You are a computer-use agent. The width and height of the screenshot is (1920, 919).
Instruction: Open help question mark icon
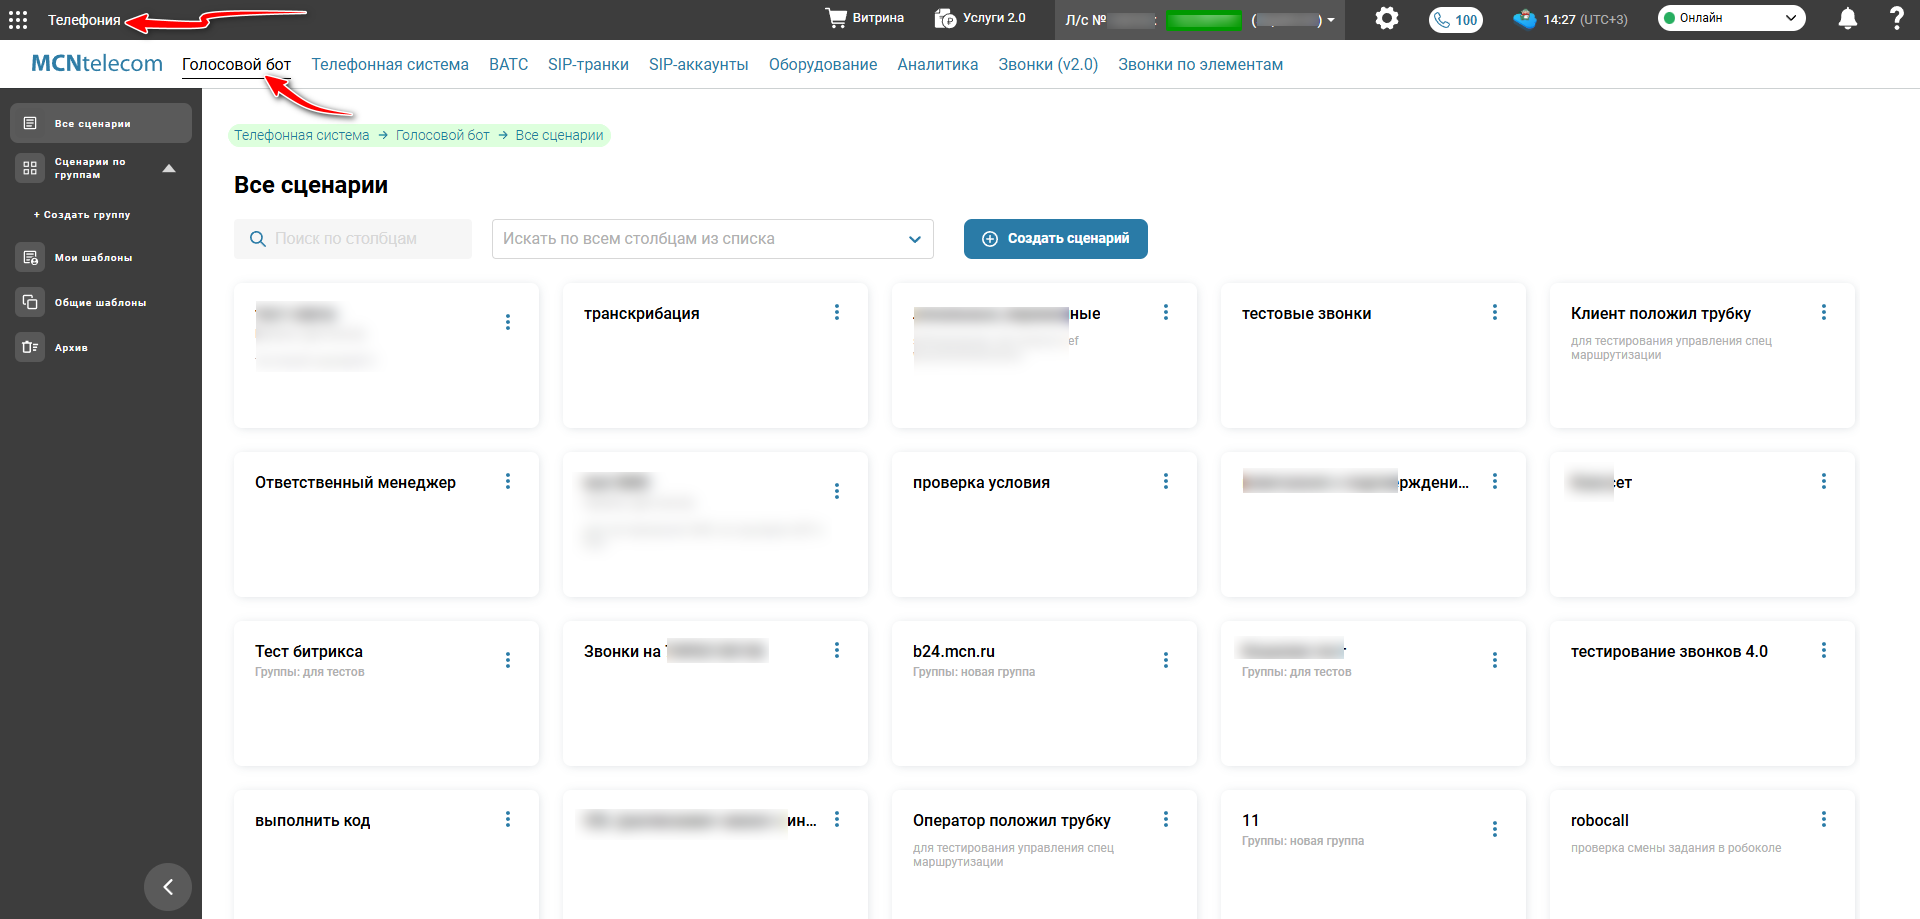click(x=1896, y=18)
